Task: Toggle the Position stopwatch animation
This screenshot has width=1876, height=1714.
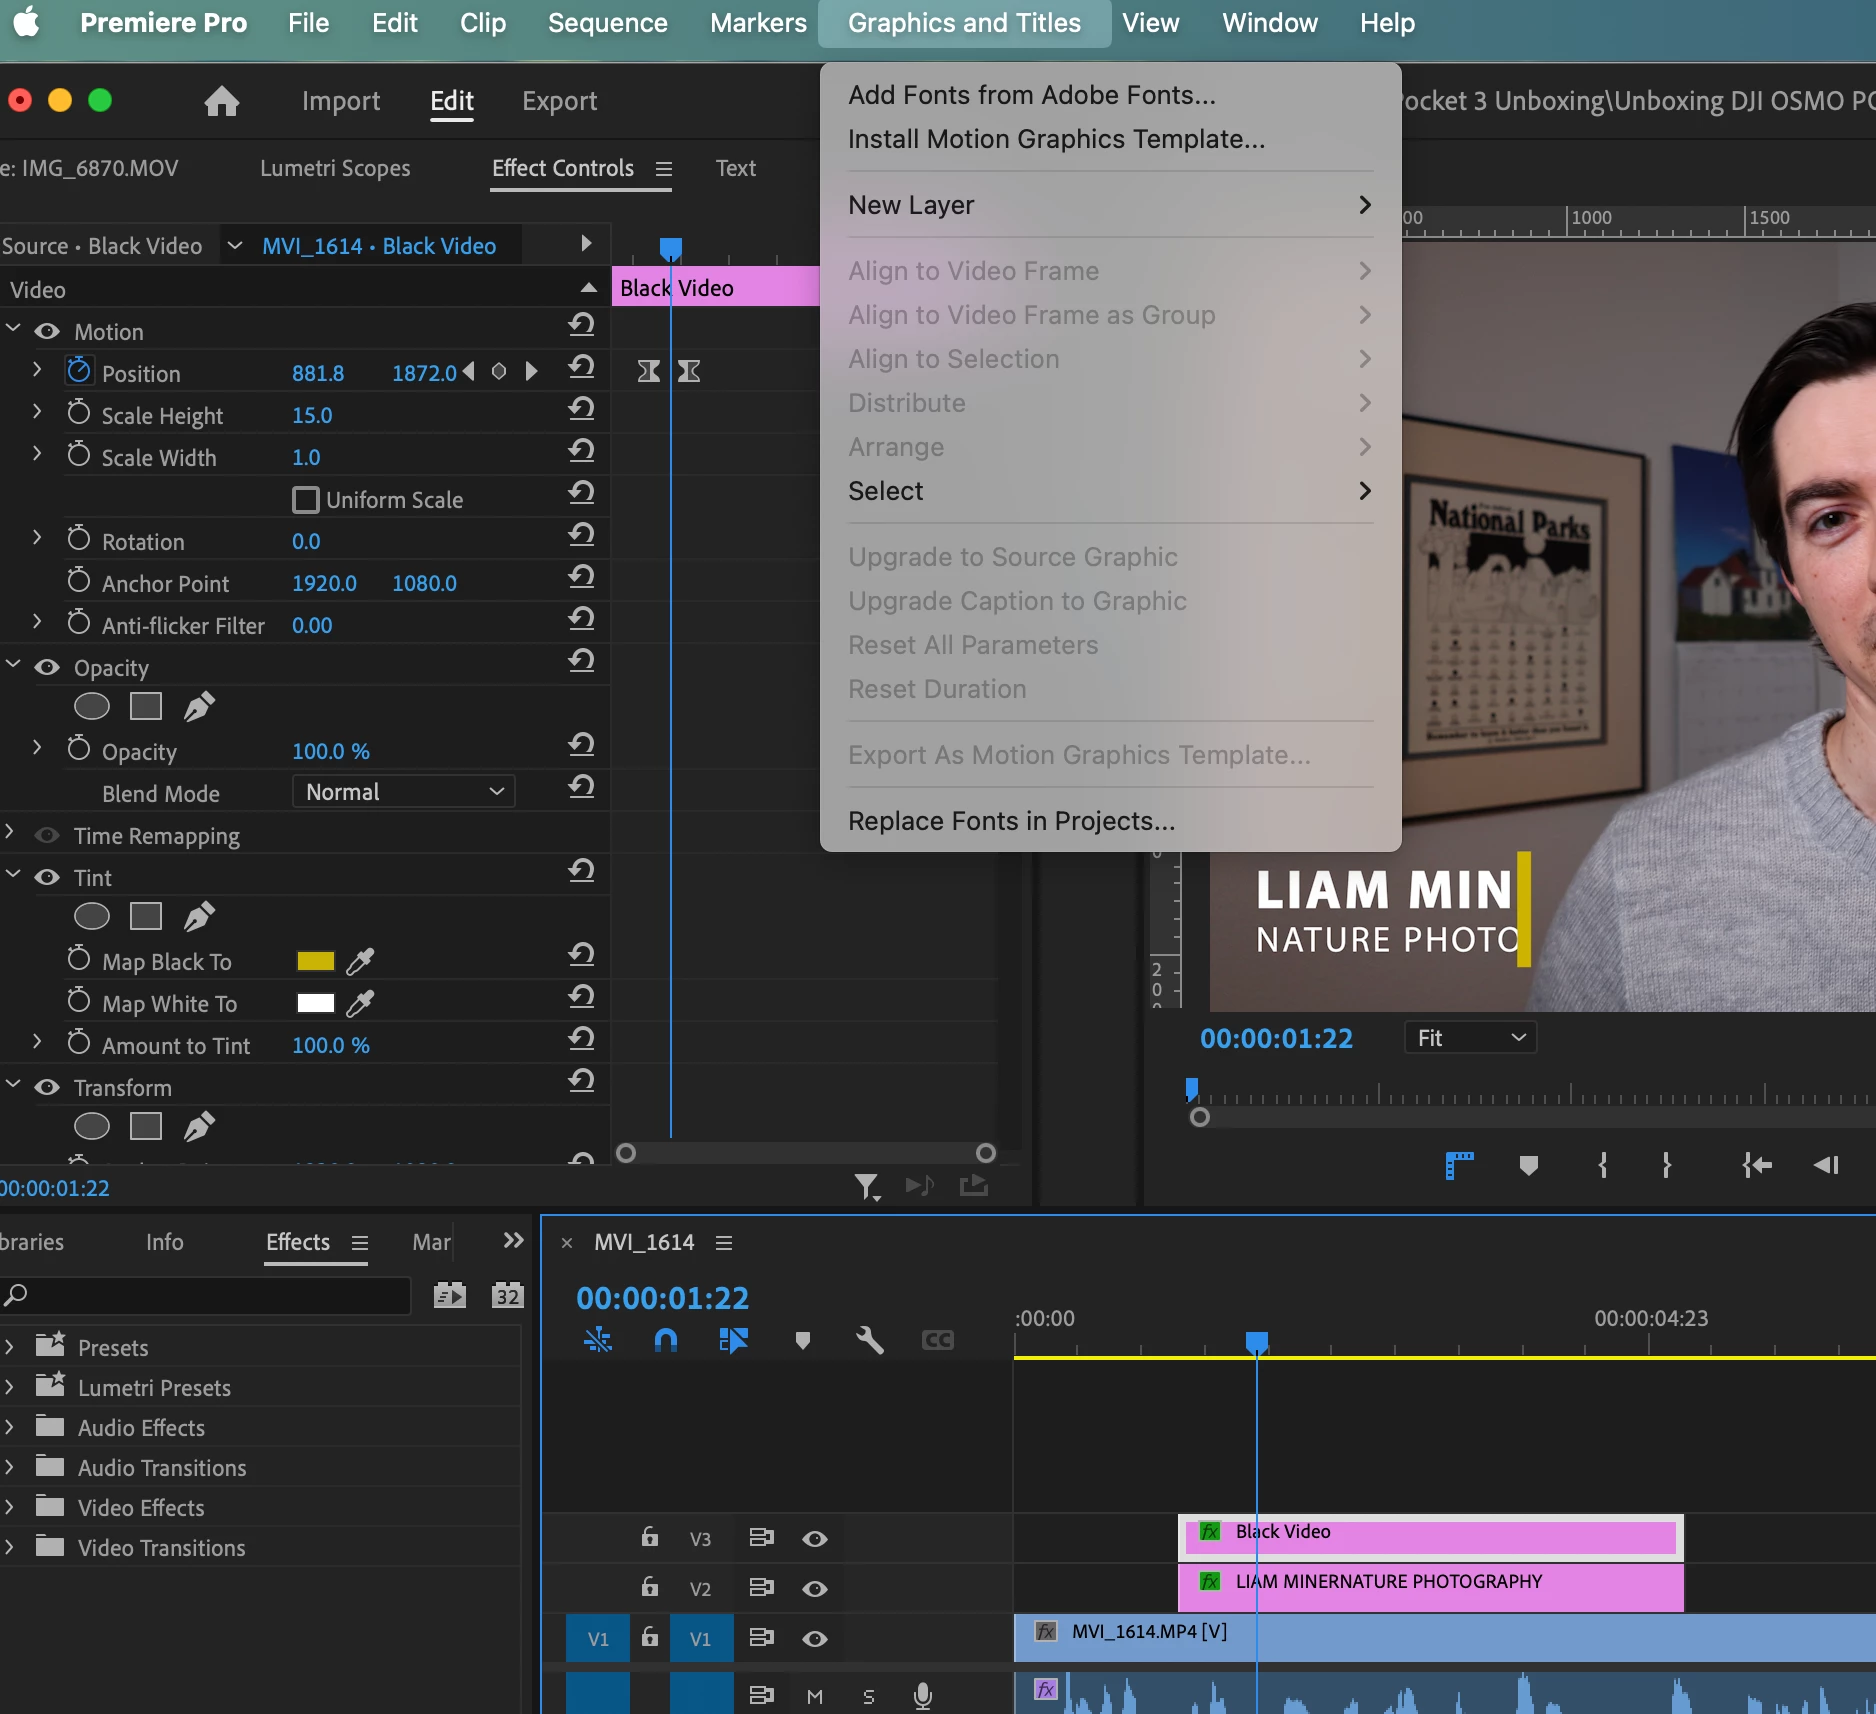Action: [x=79, y=372]
